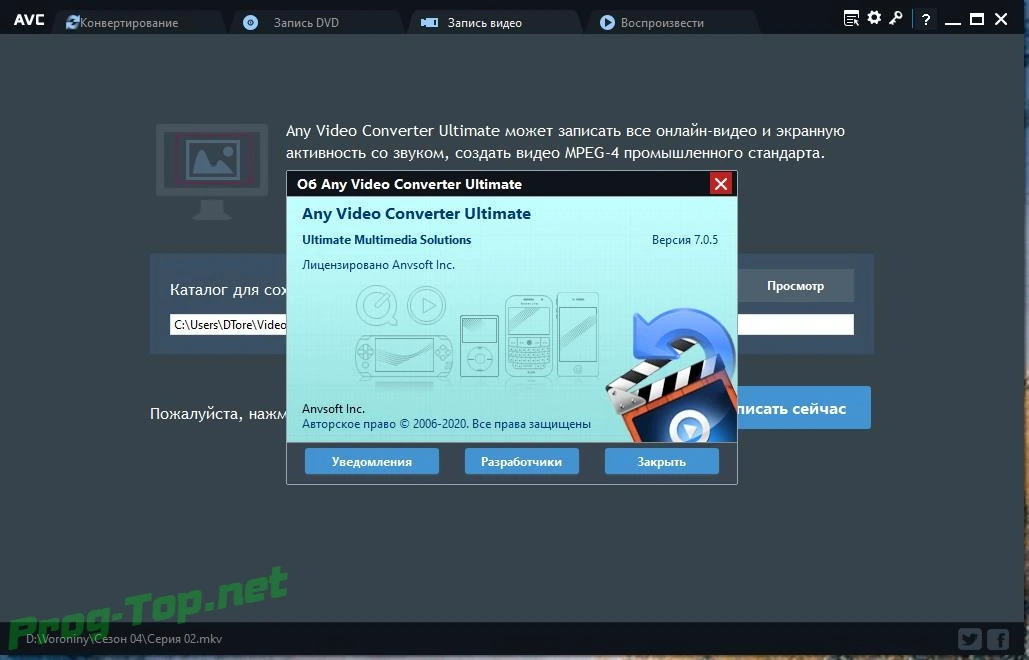
Task: Click the Разработчики button
Action: (x=522, y=461)
